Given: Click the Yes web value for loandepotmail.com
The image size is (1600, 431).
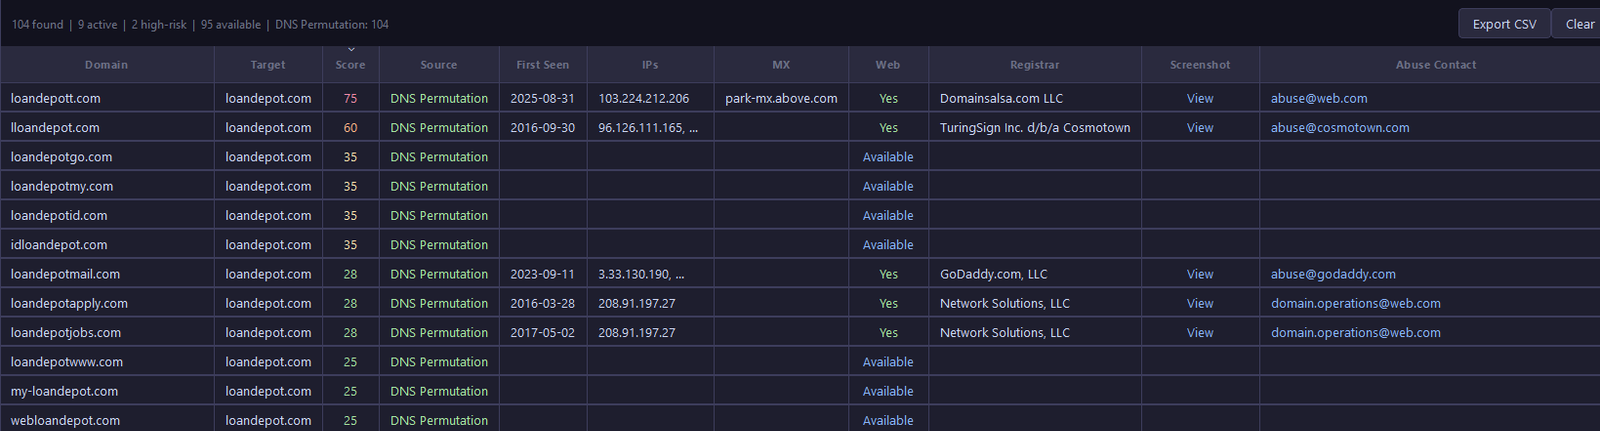Looking at the screenshot, I should click(x=888, y=274).
